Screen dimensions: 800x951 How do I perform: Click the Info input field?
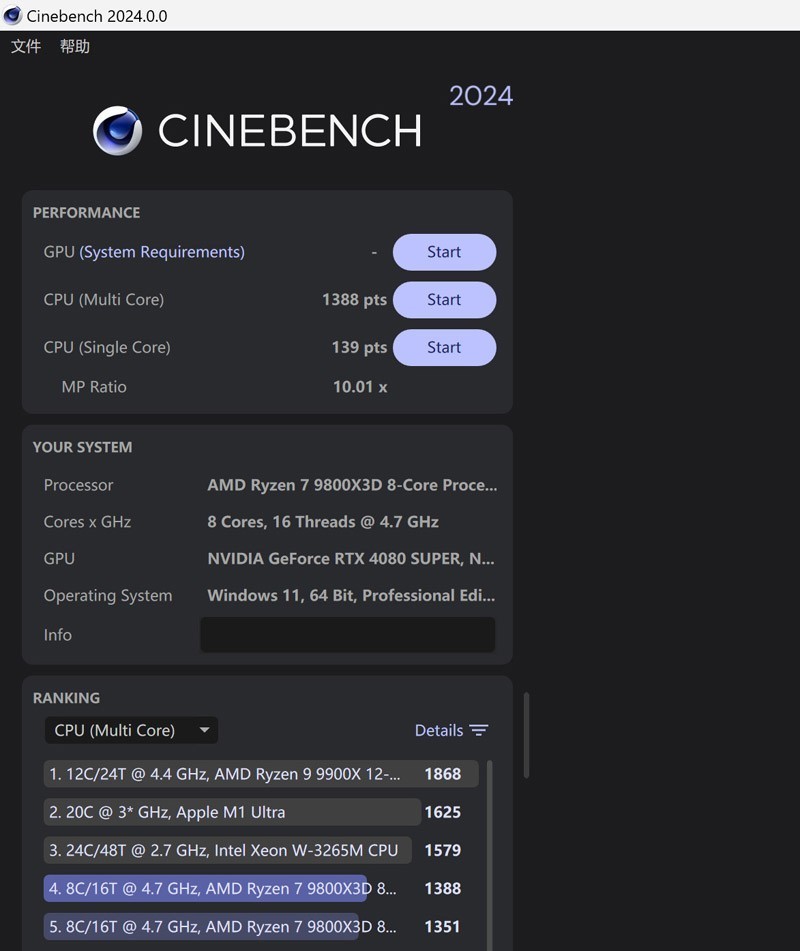point(348,634)
